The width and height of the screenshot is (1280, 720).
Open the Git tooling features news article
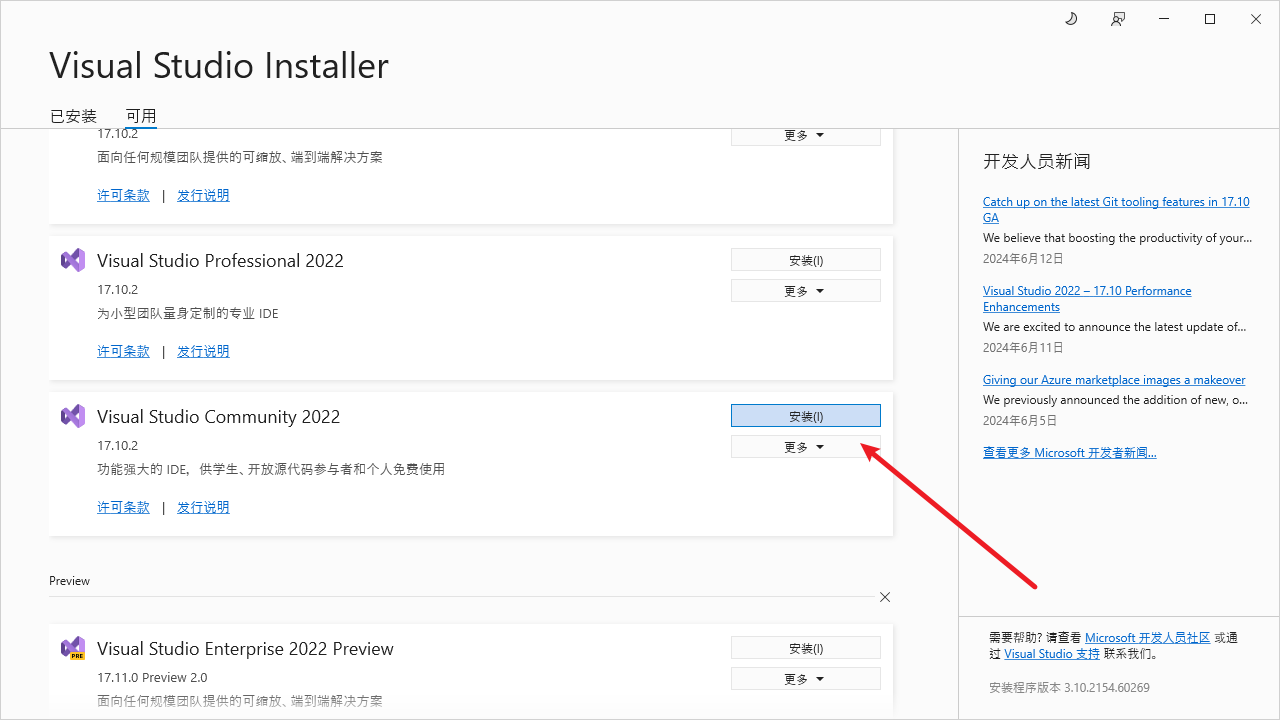point(1115,202)
